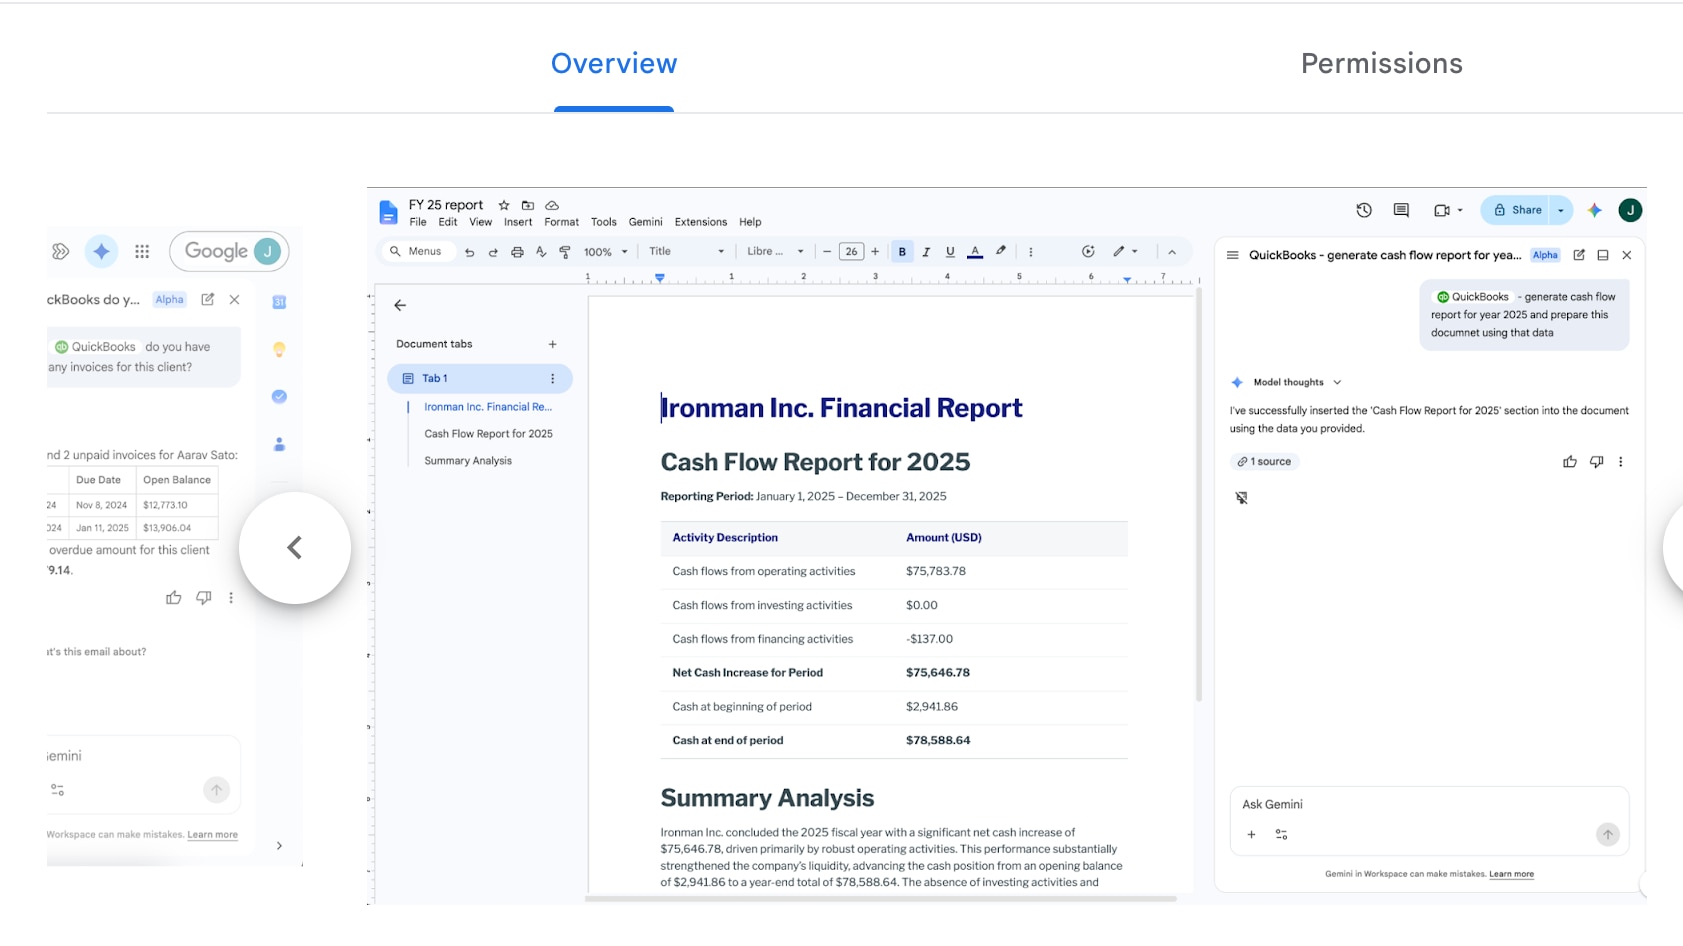1683x946 pixels.
Task: Select the Overview tab
Action: click(x=614, y=64)
